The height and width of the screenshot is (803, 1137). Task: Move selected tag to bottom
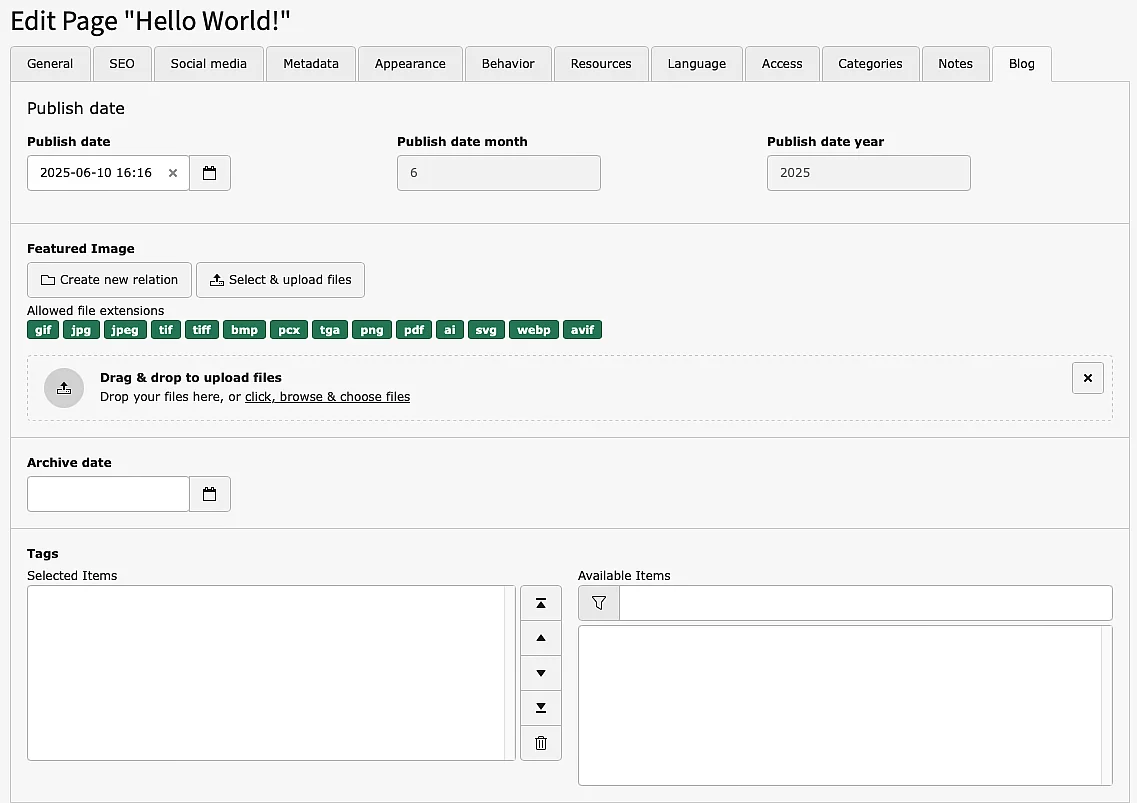(x=541, y=708)
